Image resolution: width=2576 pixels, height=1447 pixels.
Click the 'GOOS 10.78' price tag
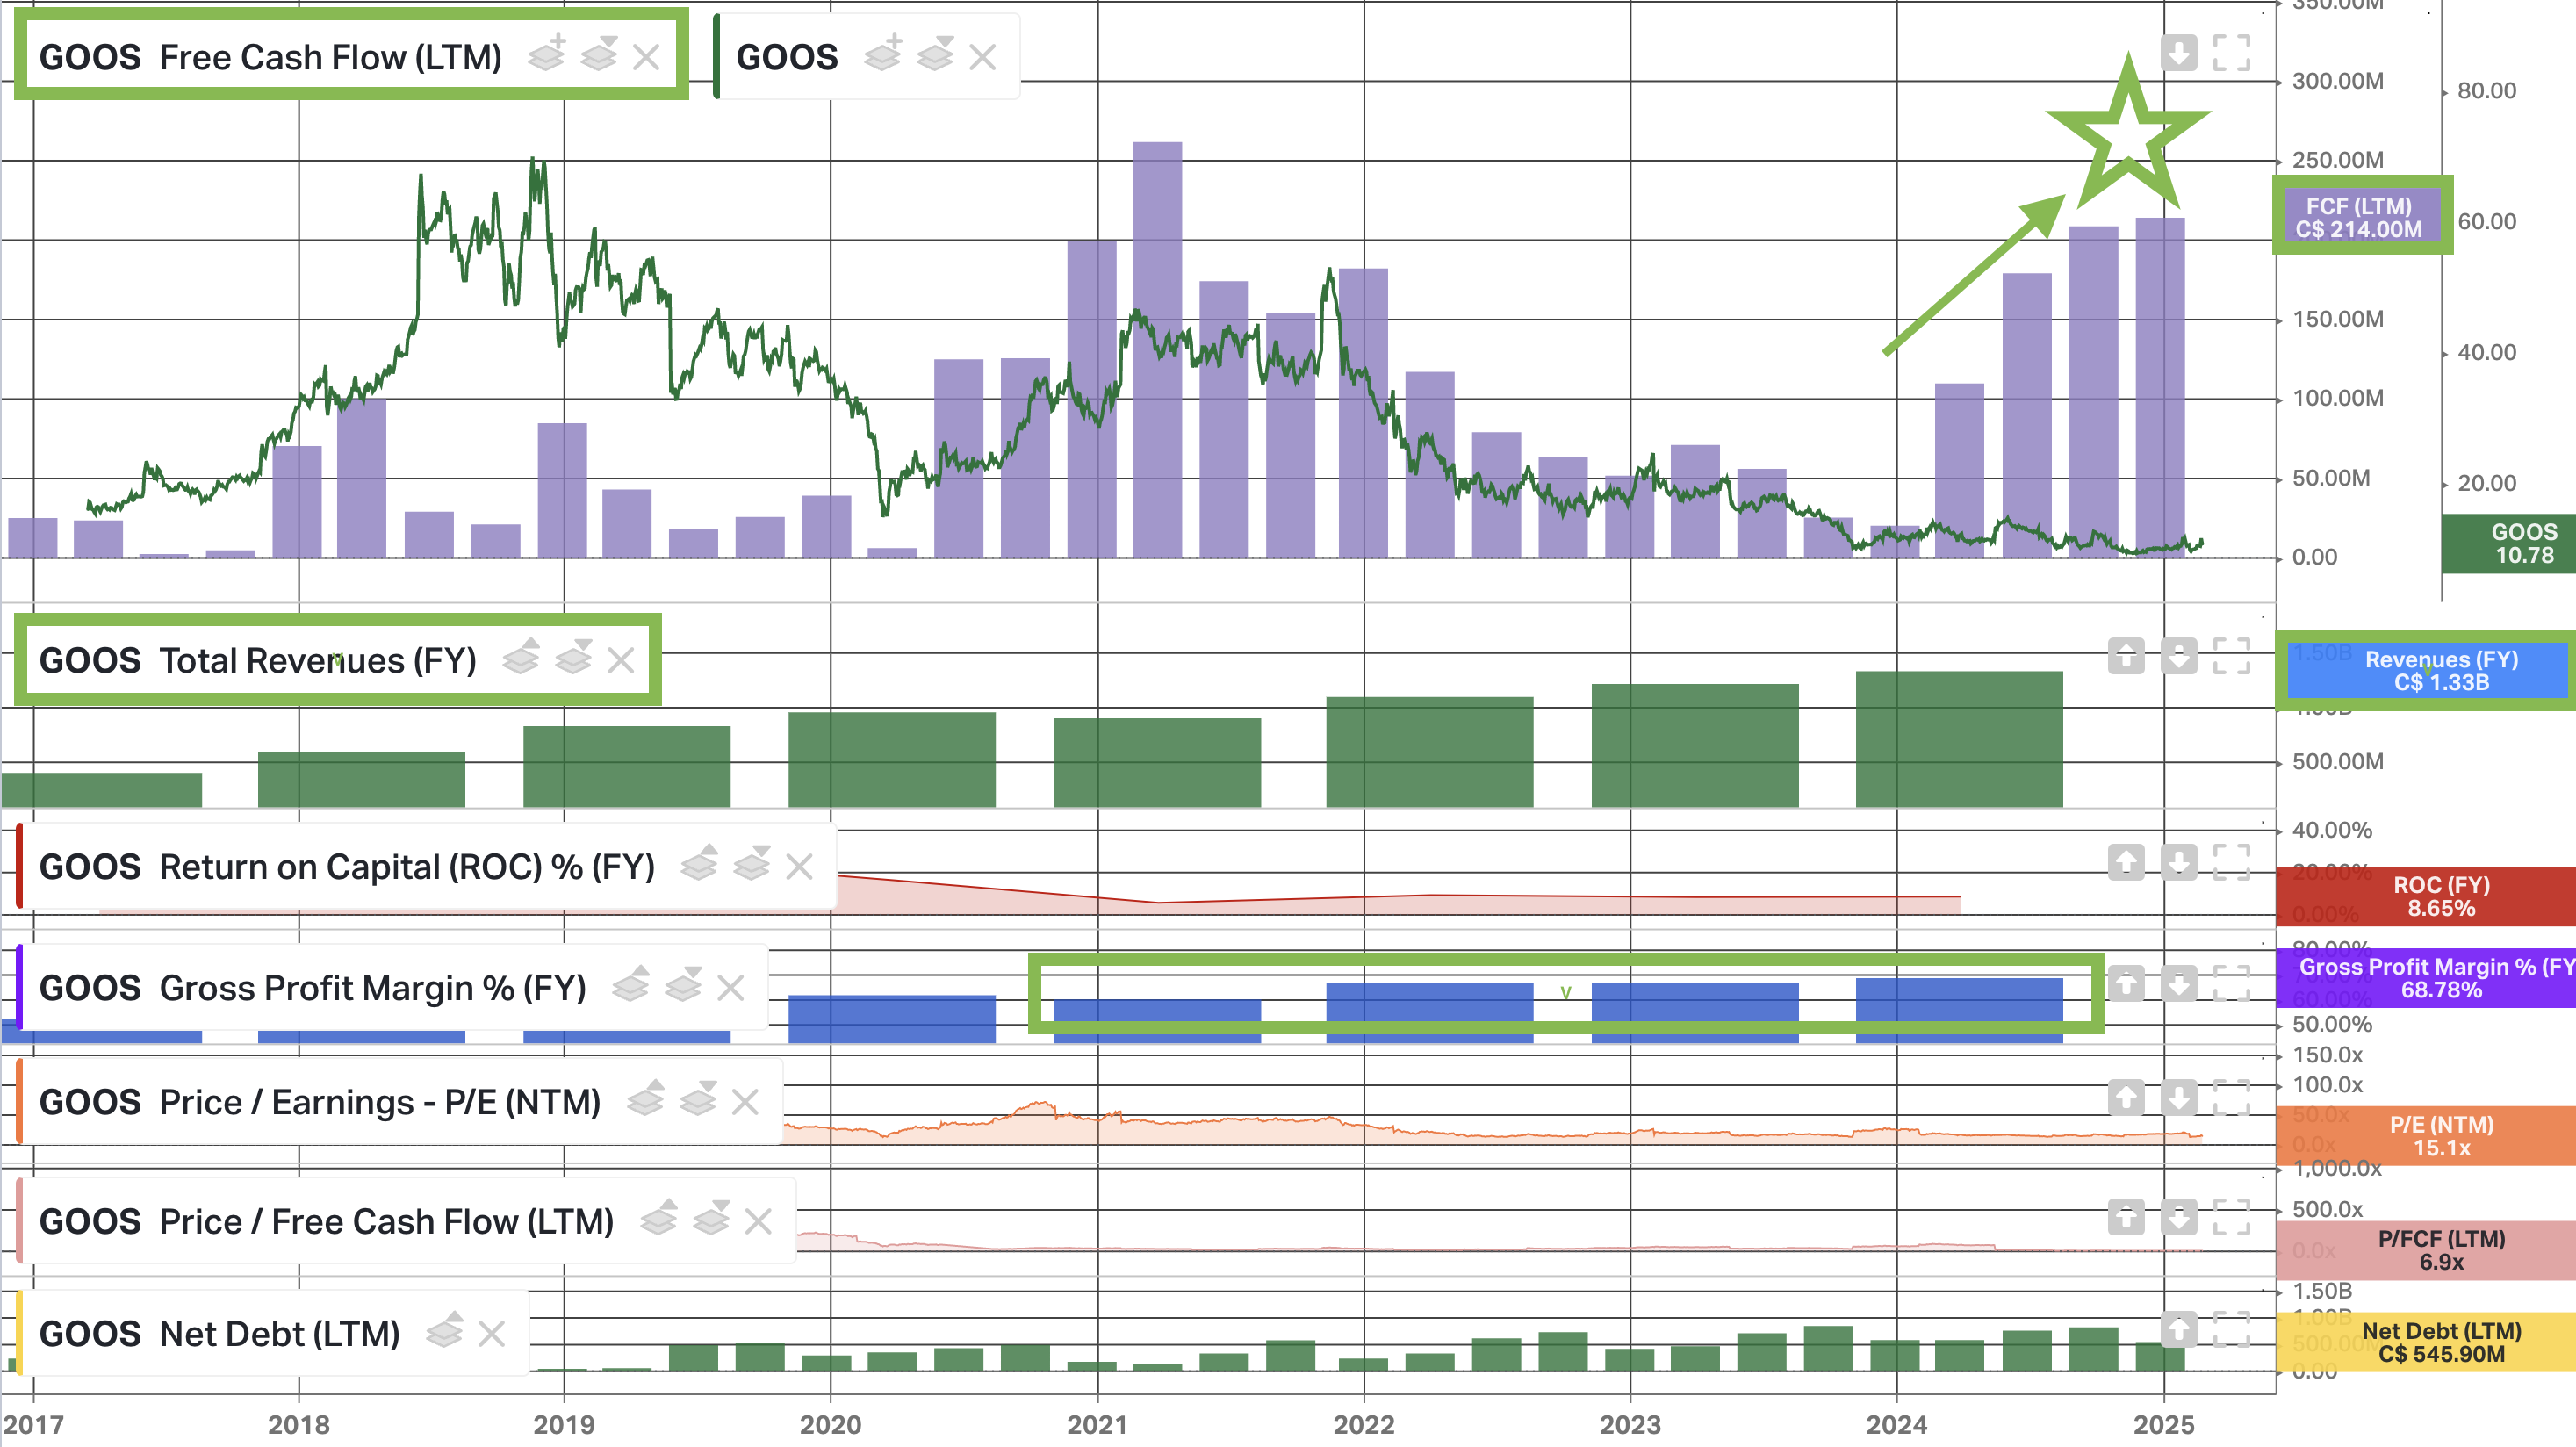click(2508, 543)
